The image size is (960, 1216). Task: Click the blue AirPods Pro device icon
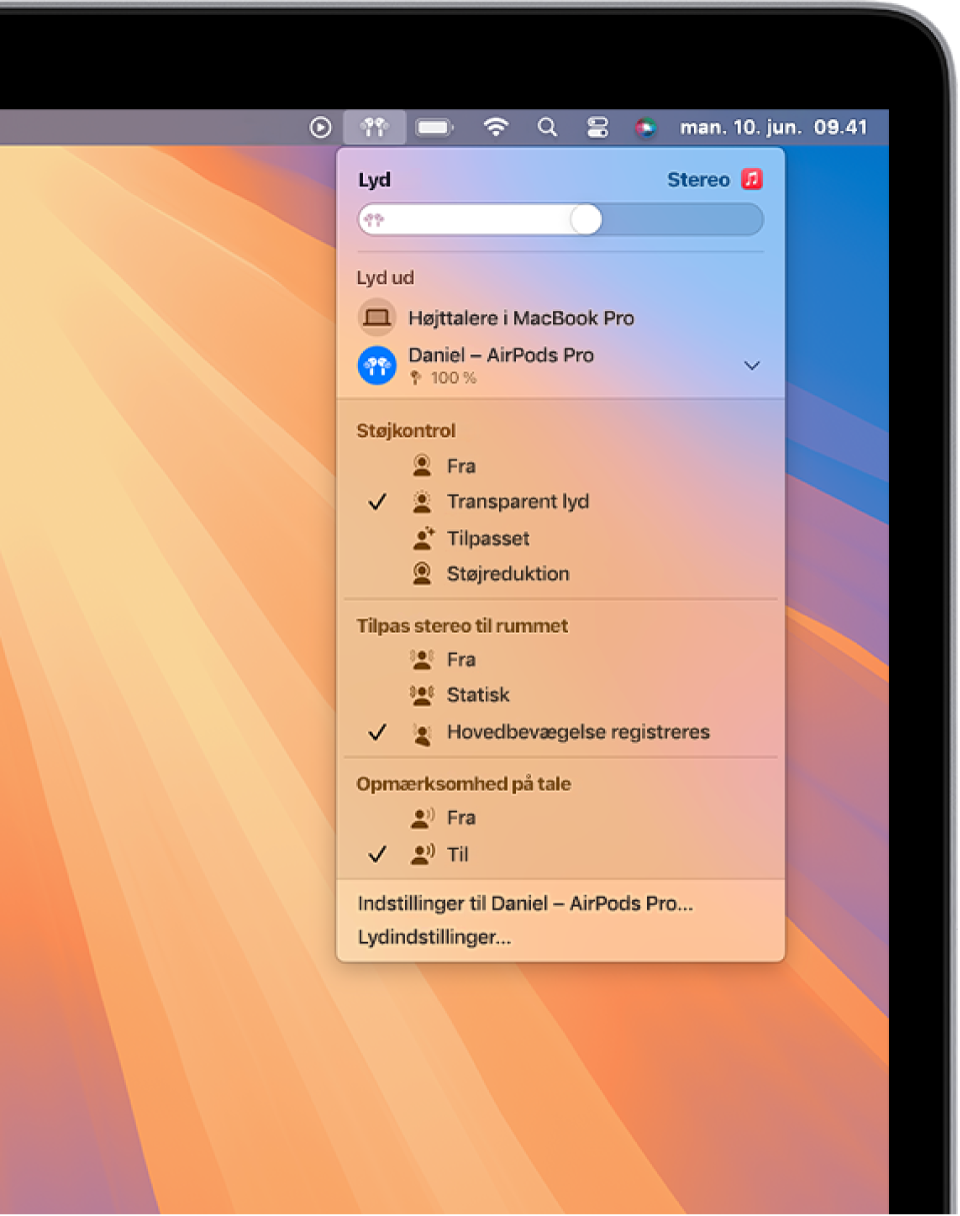click(376, 365)
